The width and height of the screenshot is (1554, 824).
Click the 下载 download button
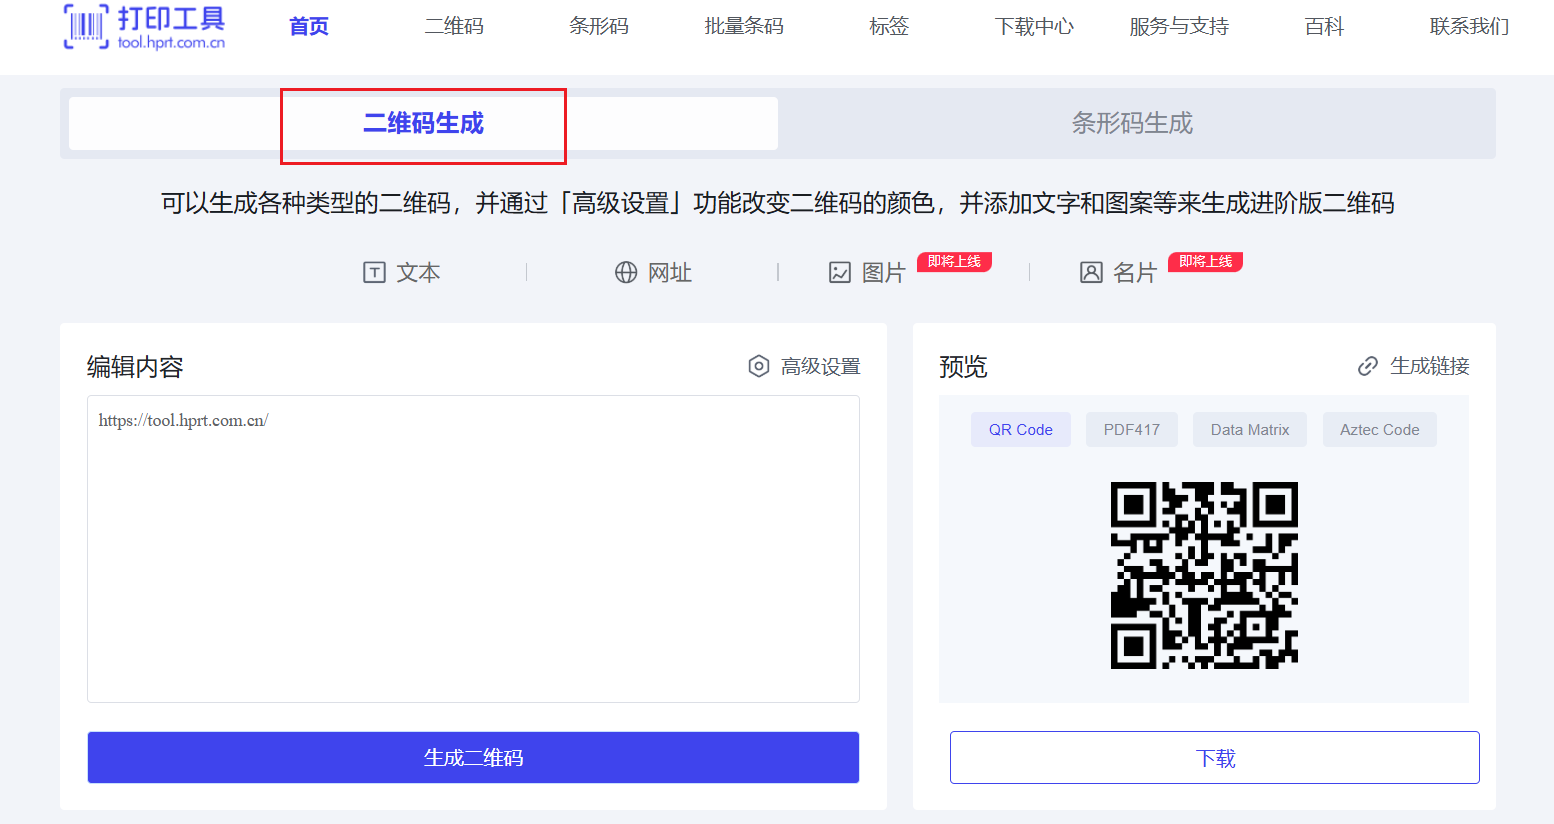(x=1215, y=757)
